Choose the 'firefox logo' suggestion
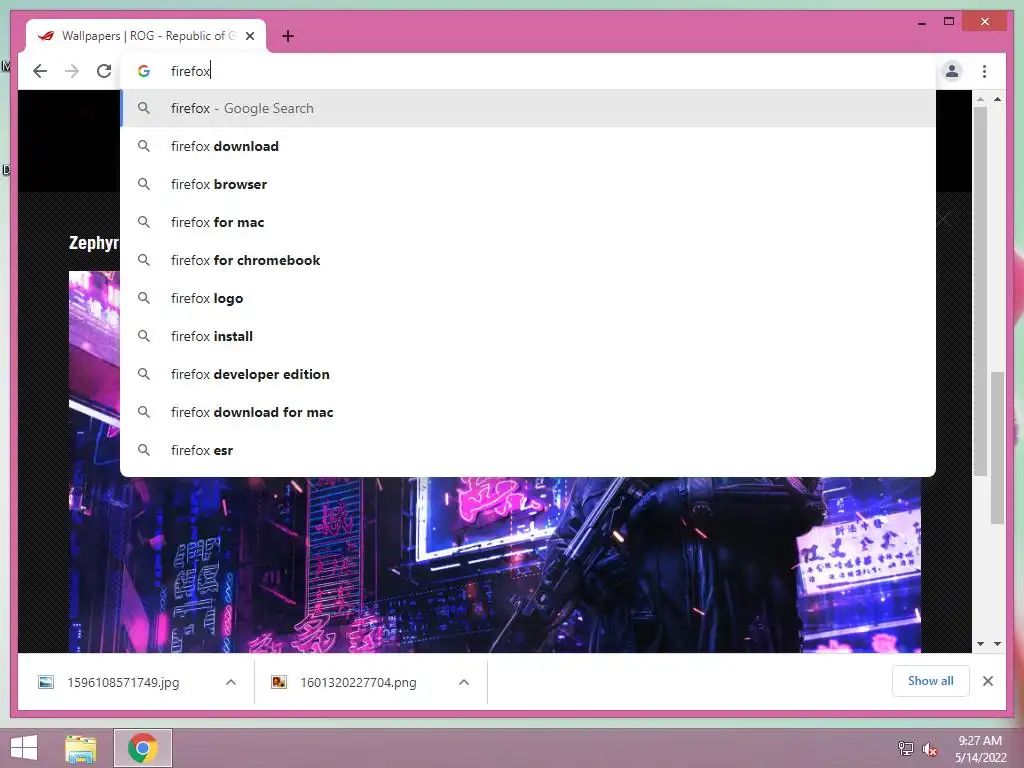The height and width of the screenshot is (768, 1024). tap(528, 298)
